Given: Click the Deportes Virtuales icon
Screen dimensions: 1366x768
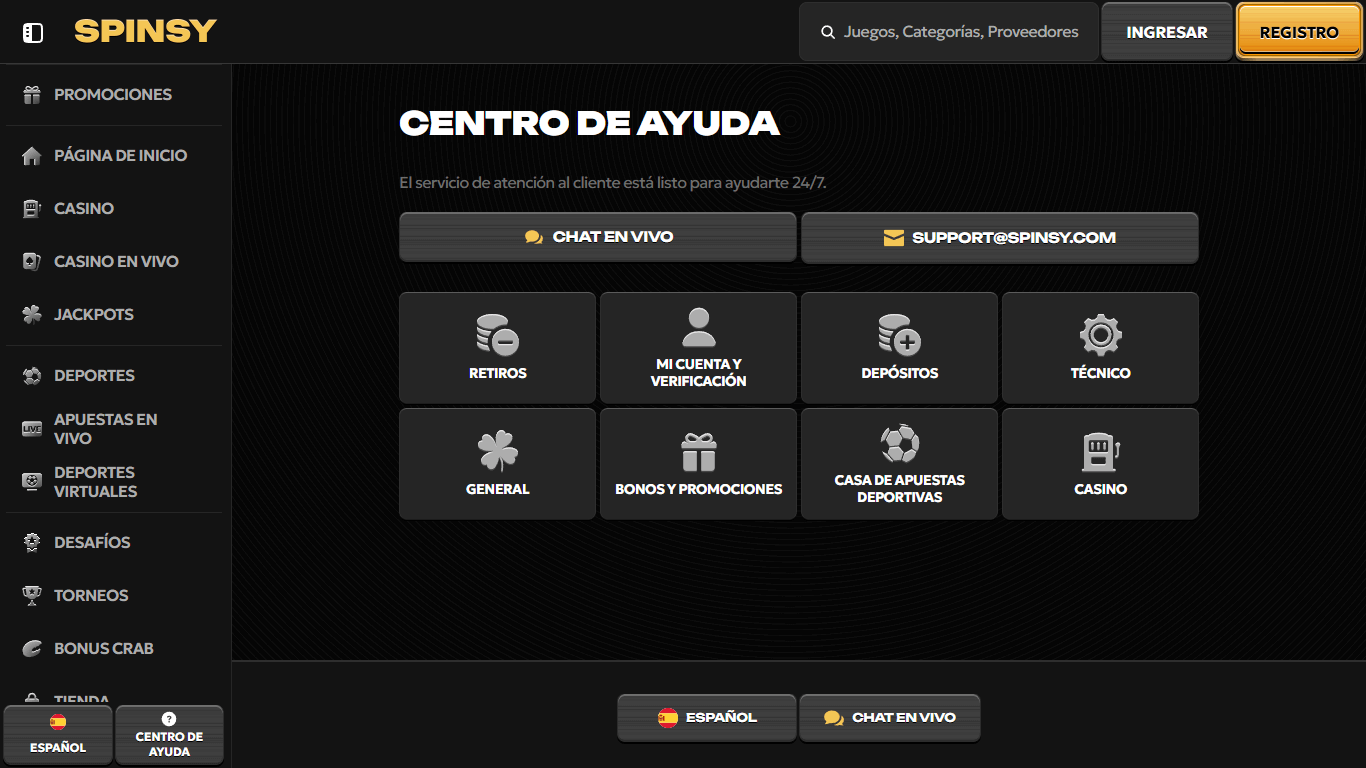Looking at the screenshot, I should pos(32,482).
